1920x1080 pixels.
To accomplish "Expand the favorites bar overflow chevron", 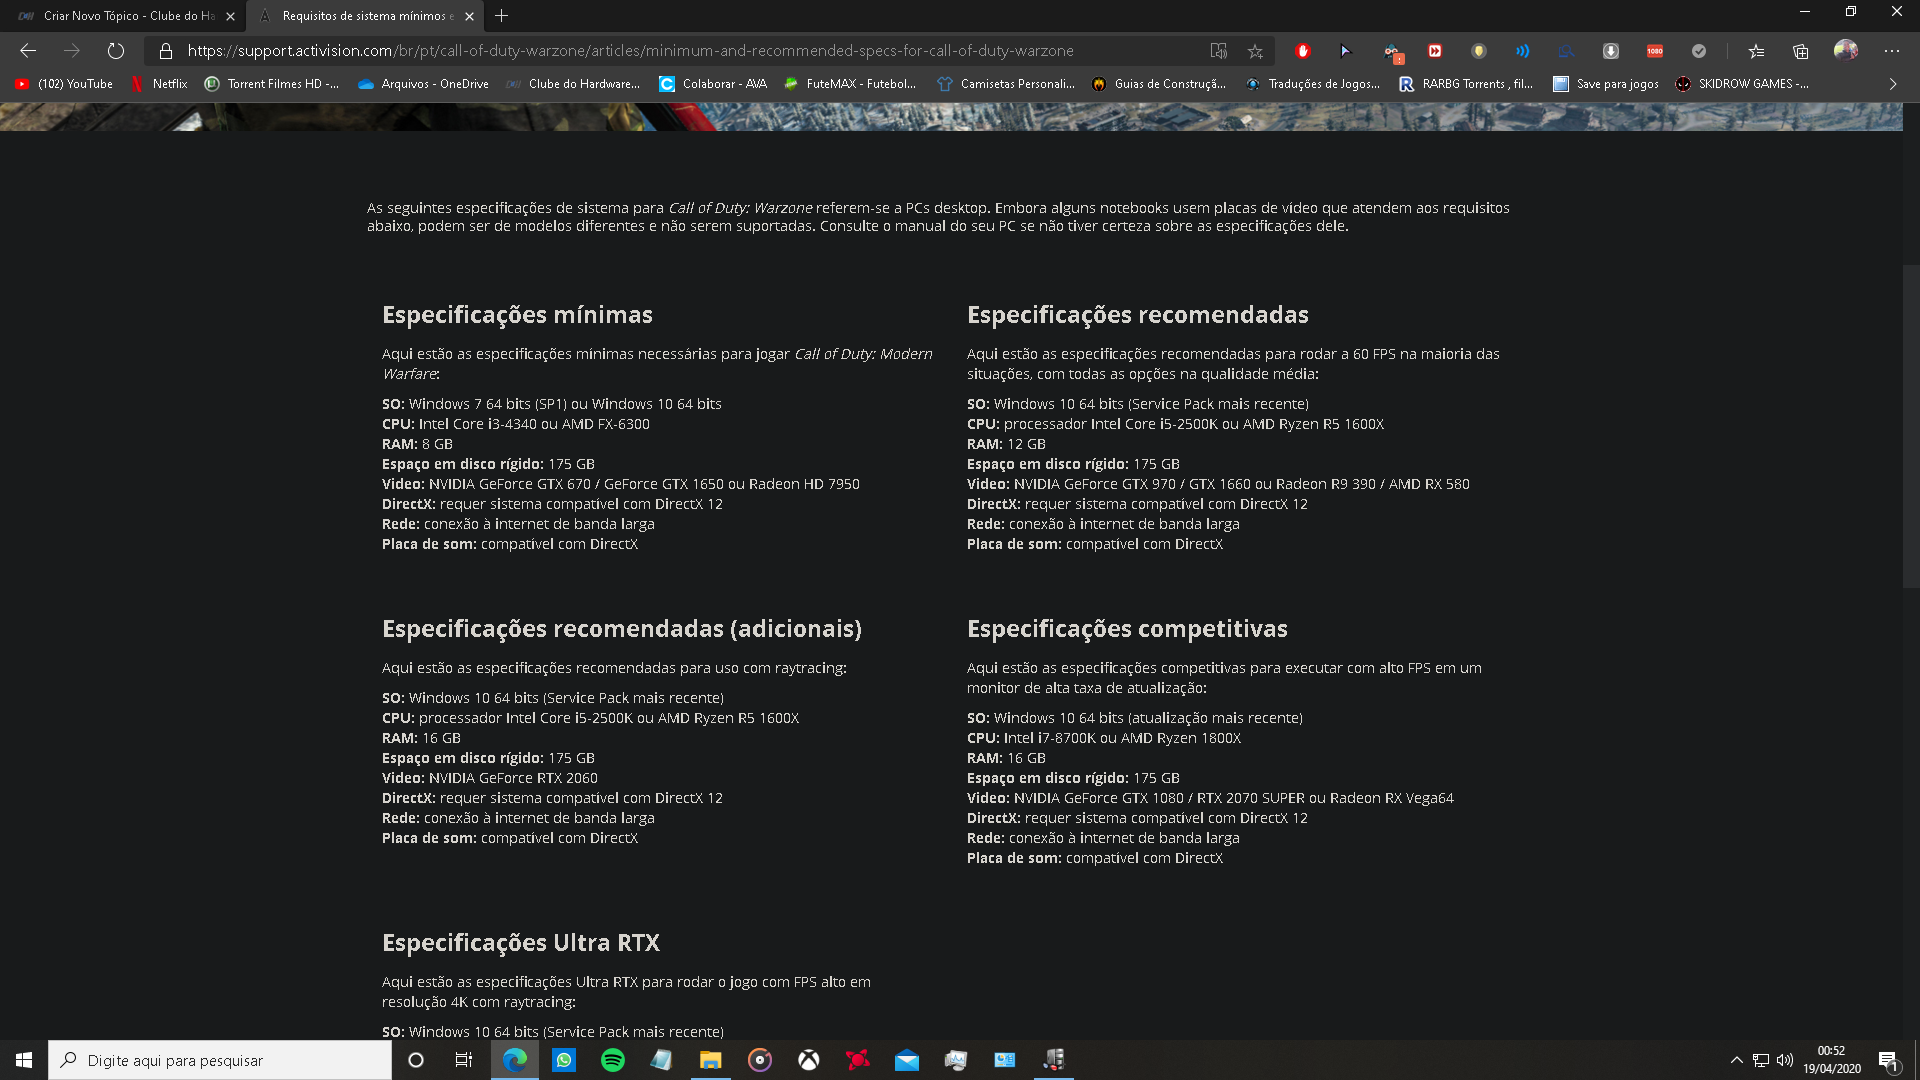I will 1893,84.
